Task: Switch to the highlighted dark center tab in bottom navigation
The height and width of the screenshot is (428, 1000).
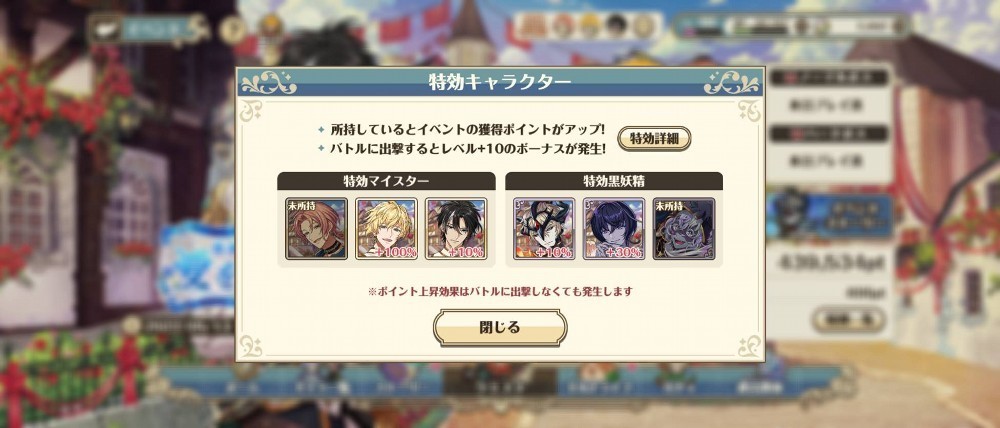Action: coord(500,381)
